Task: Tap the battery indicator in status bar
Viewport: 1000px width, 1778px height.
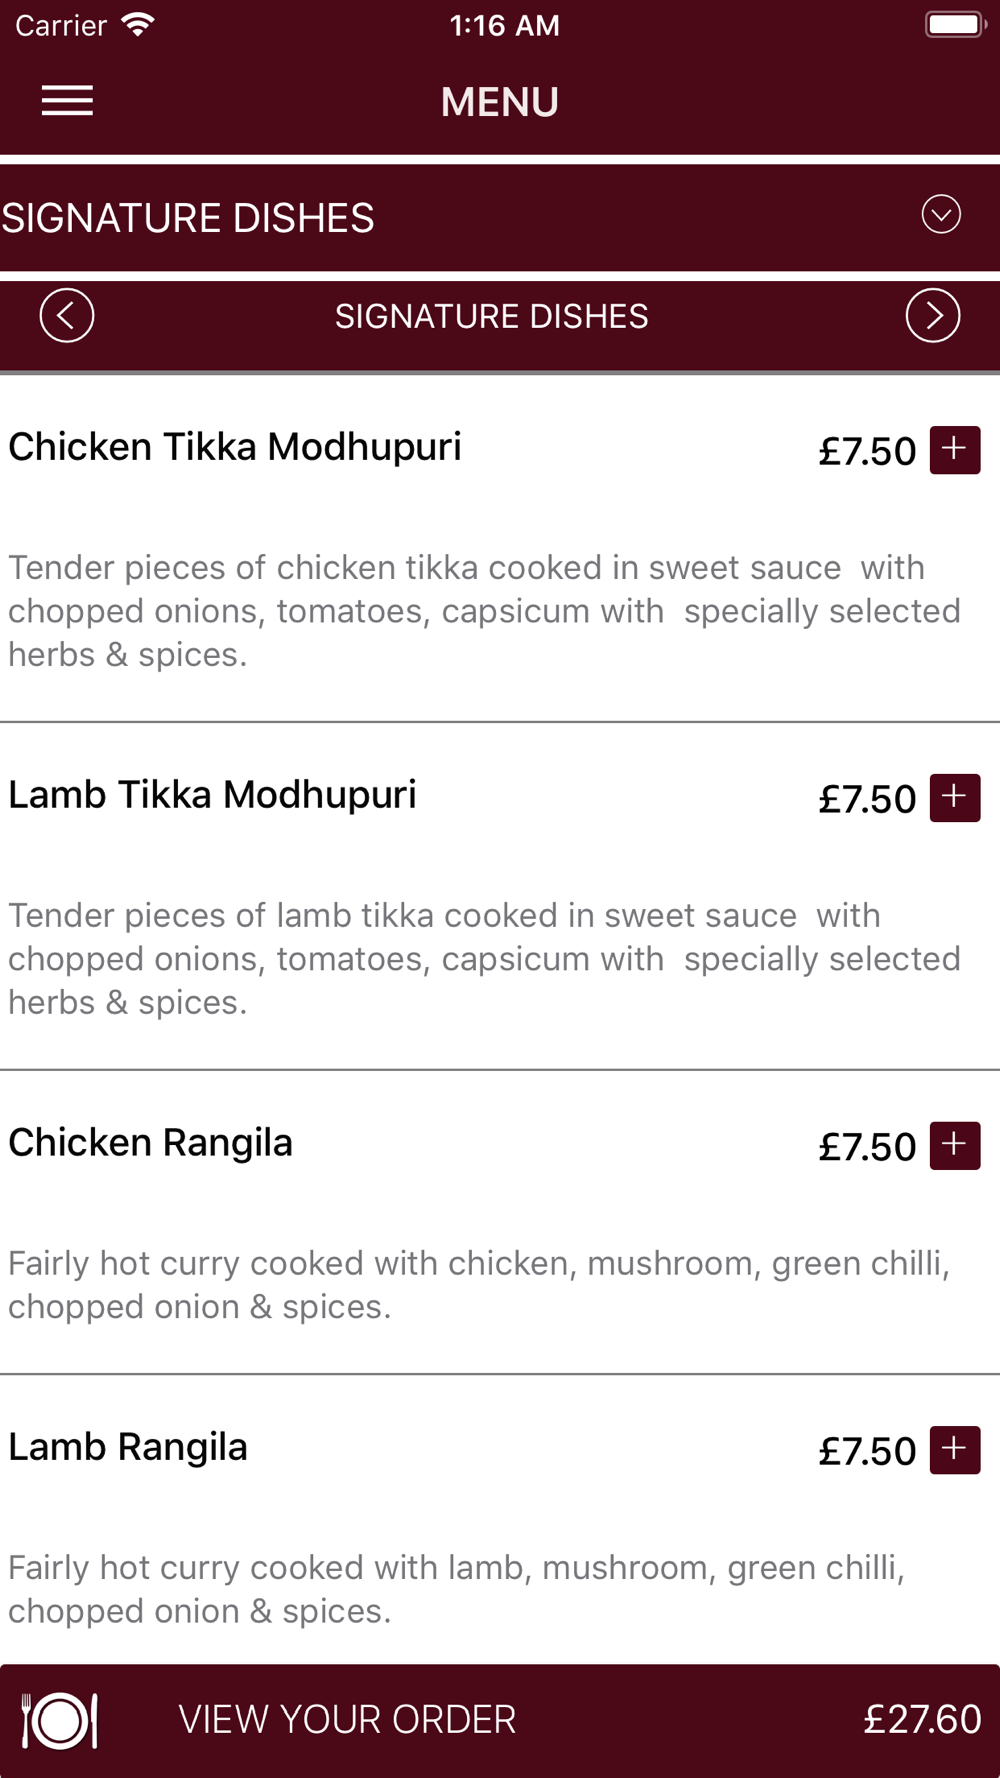Action: pyautogui.click(x=955, y=25)
